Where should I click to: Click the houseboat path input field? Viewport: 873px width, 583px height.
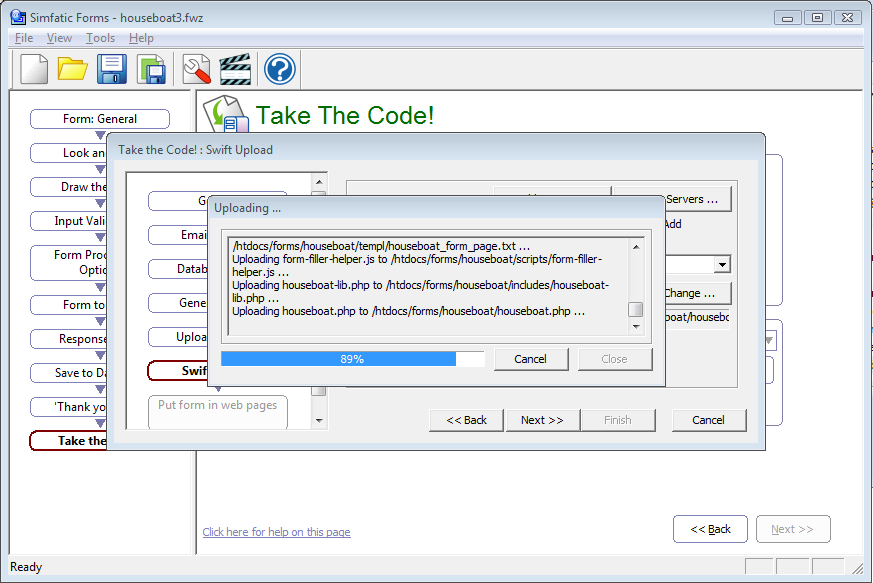click(697, 317)
